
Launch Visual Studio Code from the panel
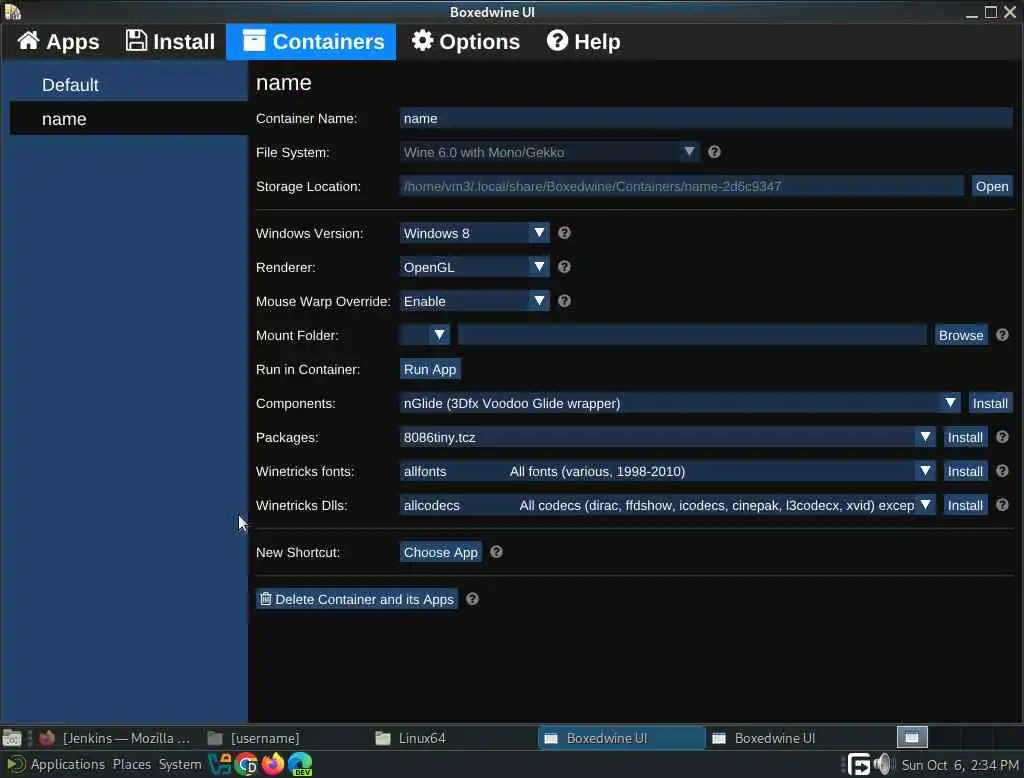click(220, 764)
